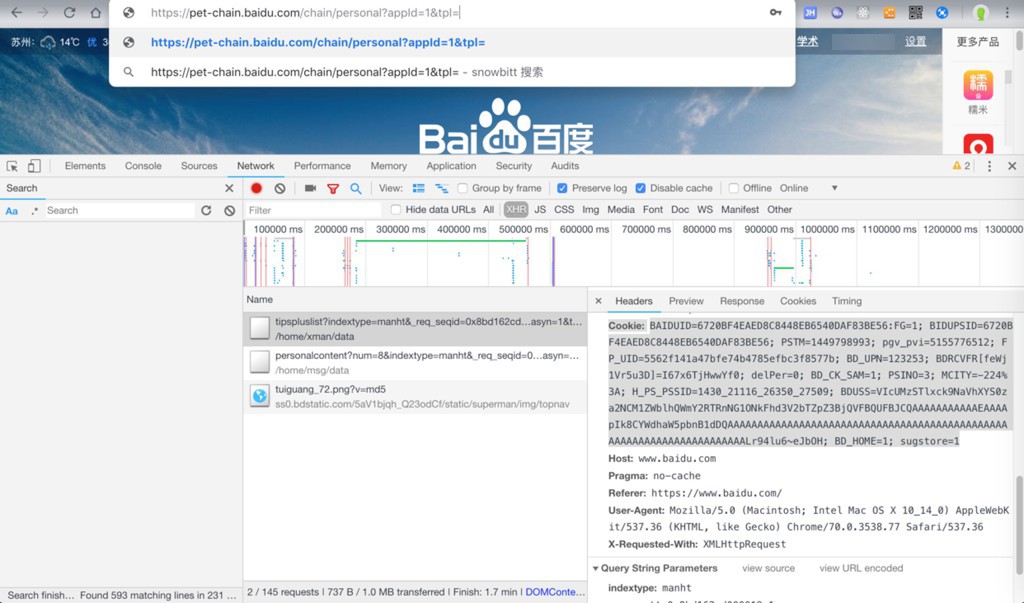Open the Performance tab
The width and height of the screenshot is (1024, 603).
pyautogui.click(x=322, y=166)
